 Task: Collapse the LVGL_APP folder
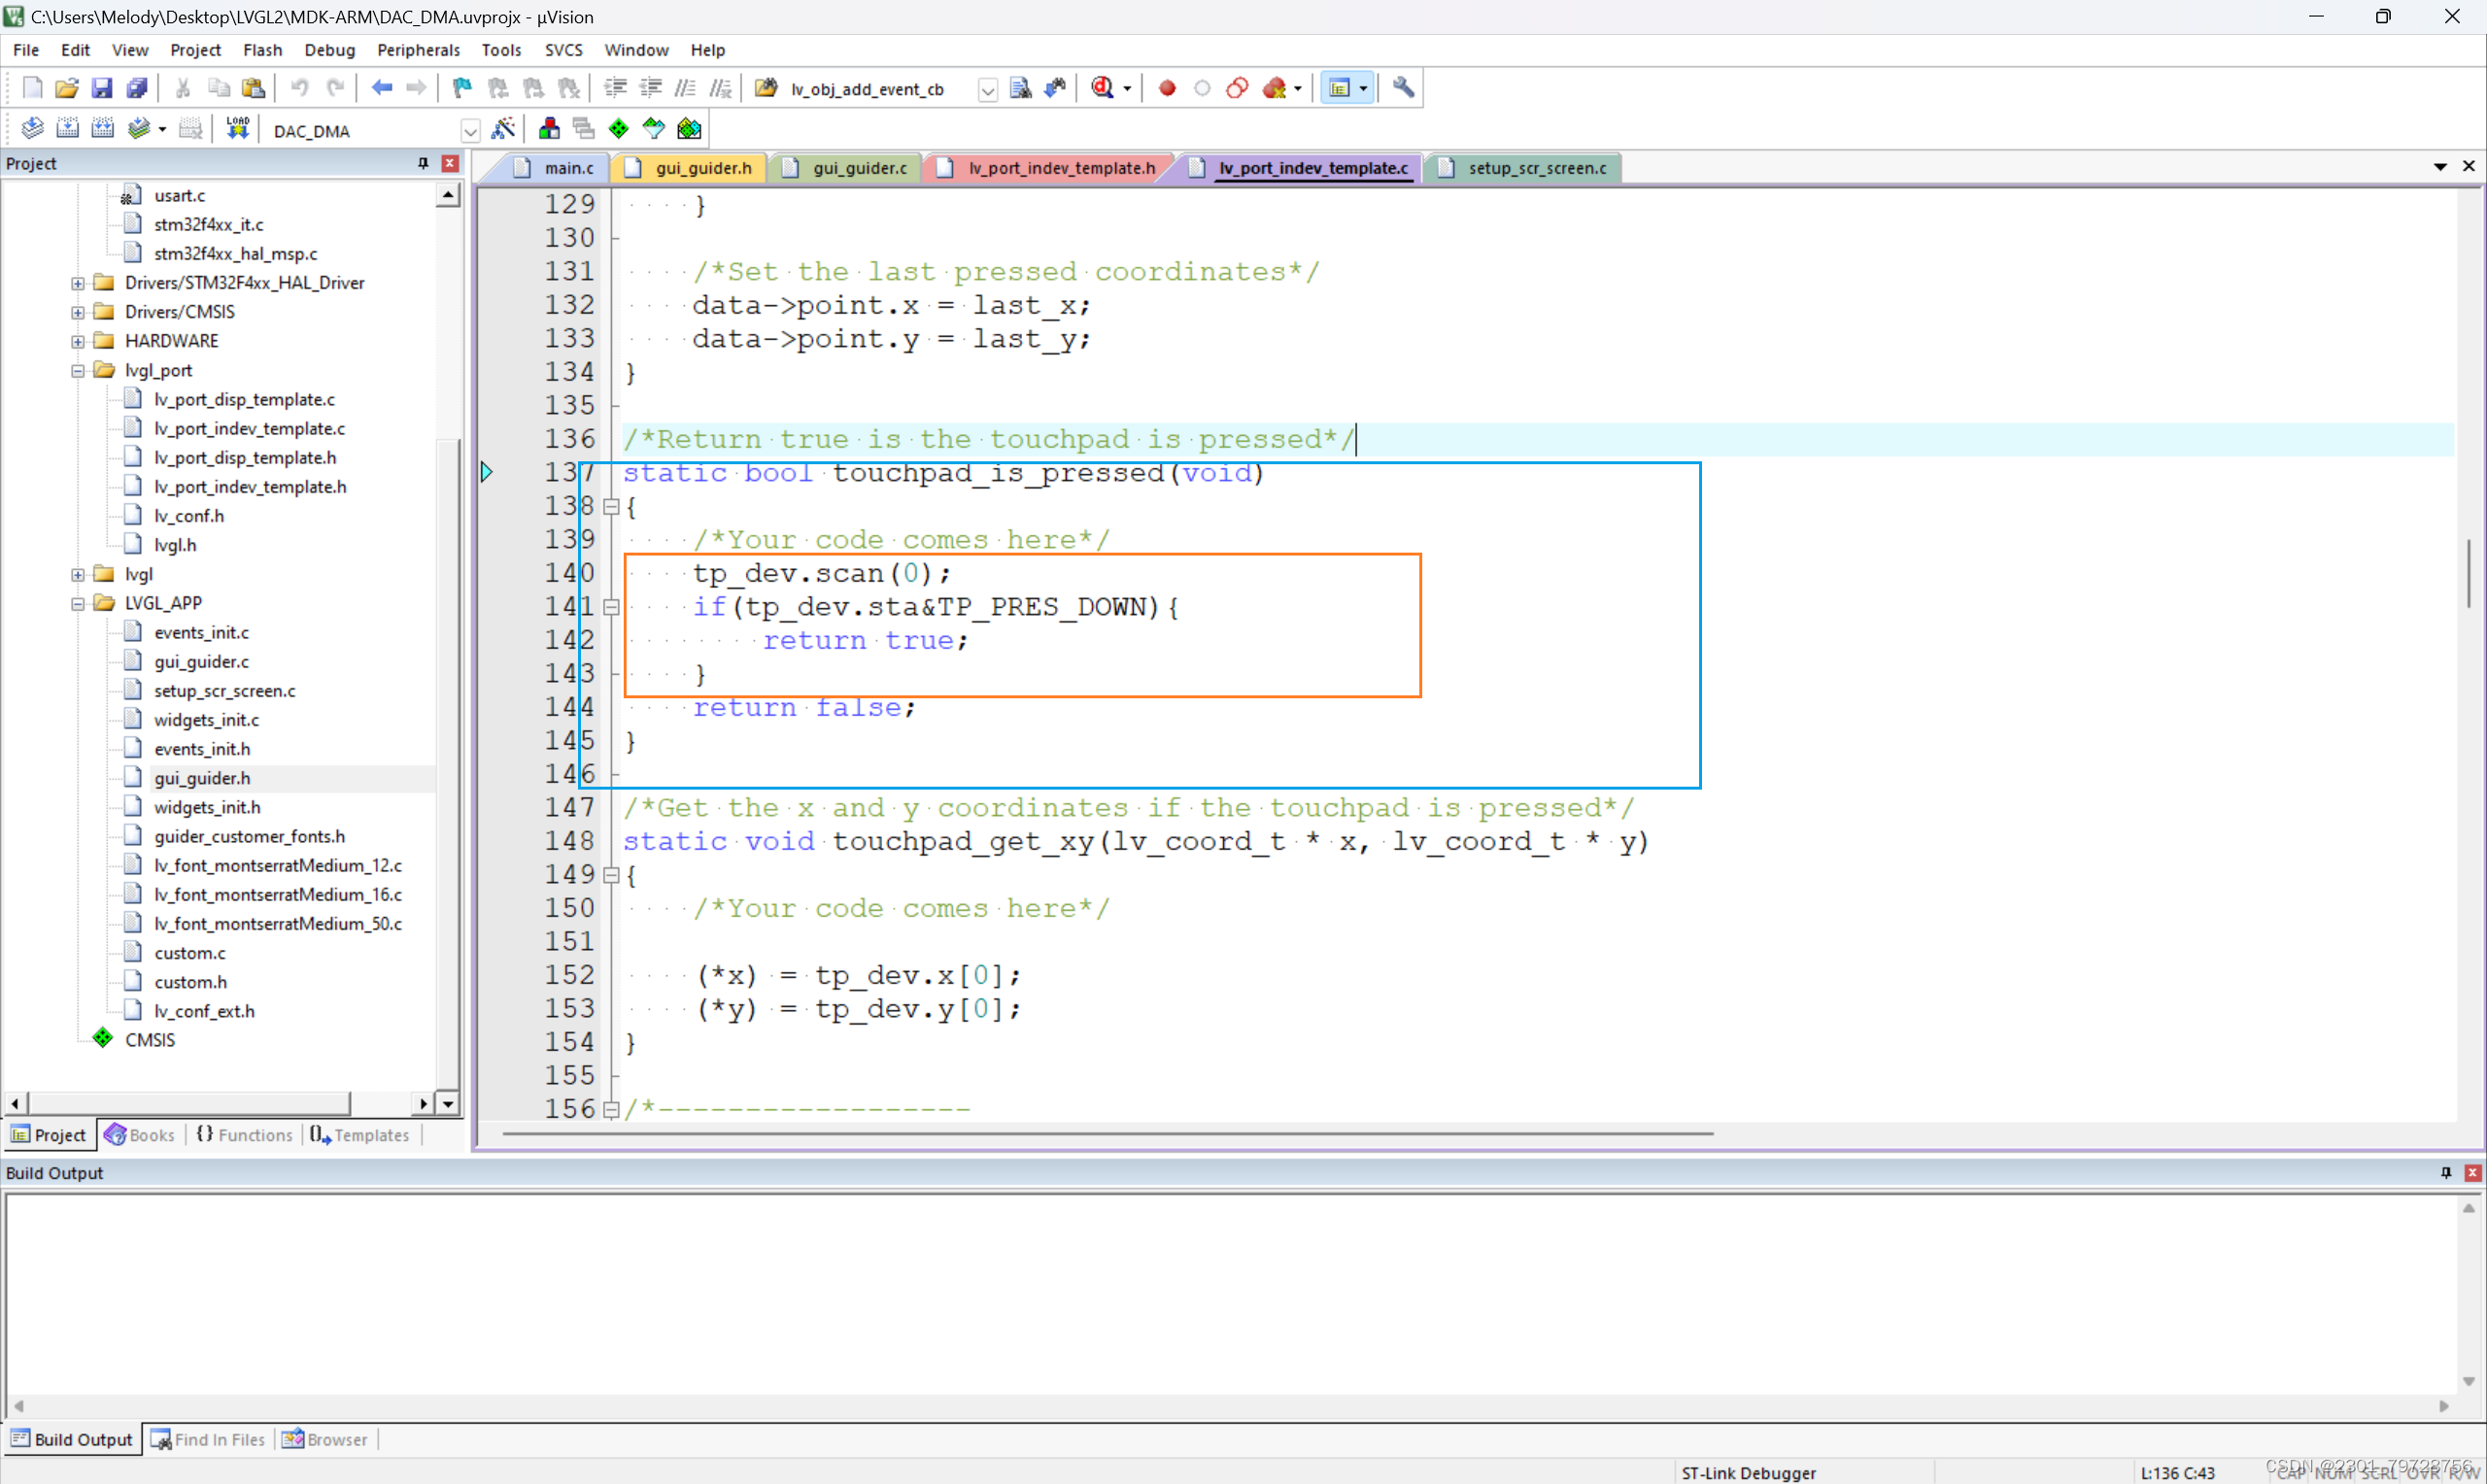pos(77,603)
